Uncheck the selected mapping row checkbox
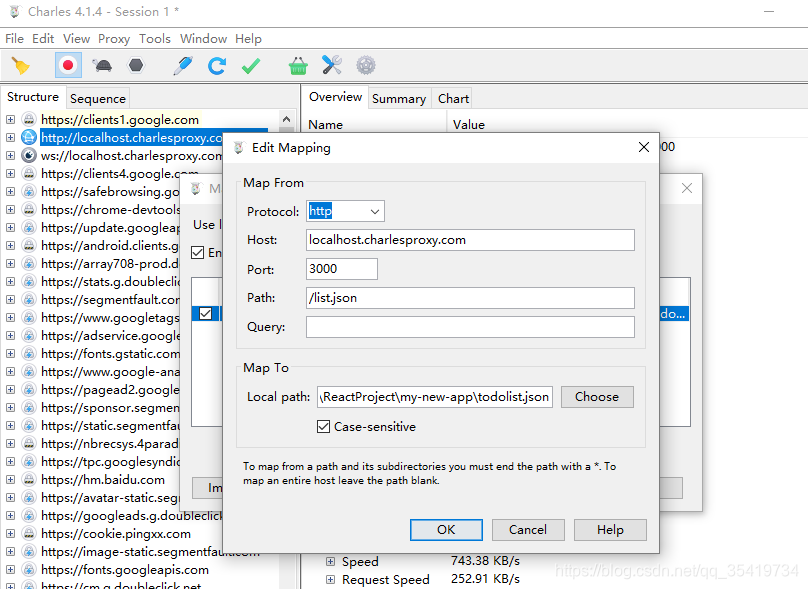This screenshot has height=589, width=808. tap(205, 313)
